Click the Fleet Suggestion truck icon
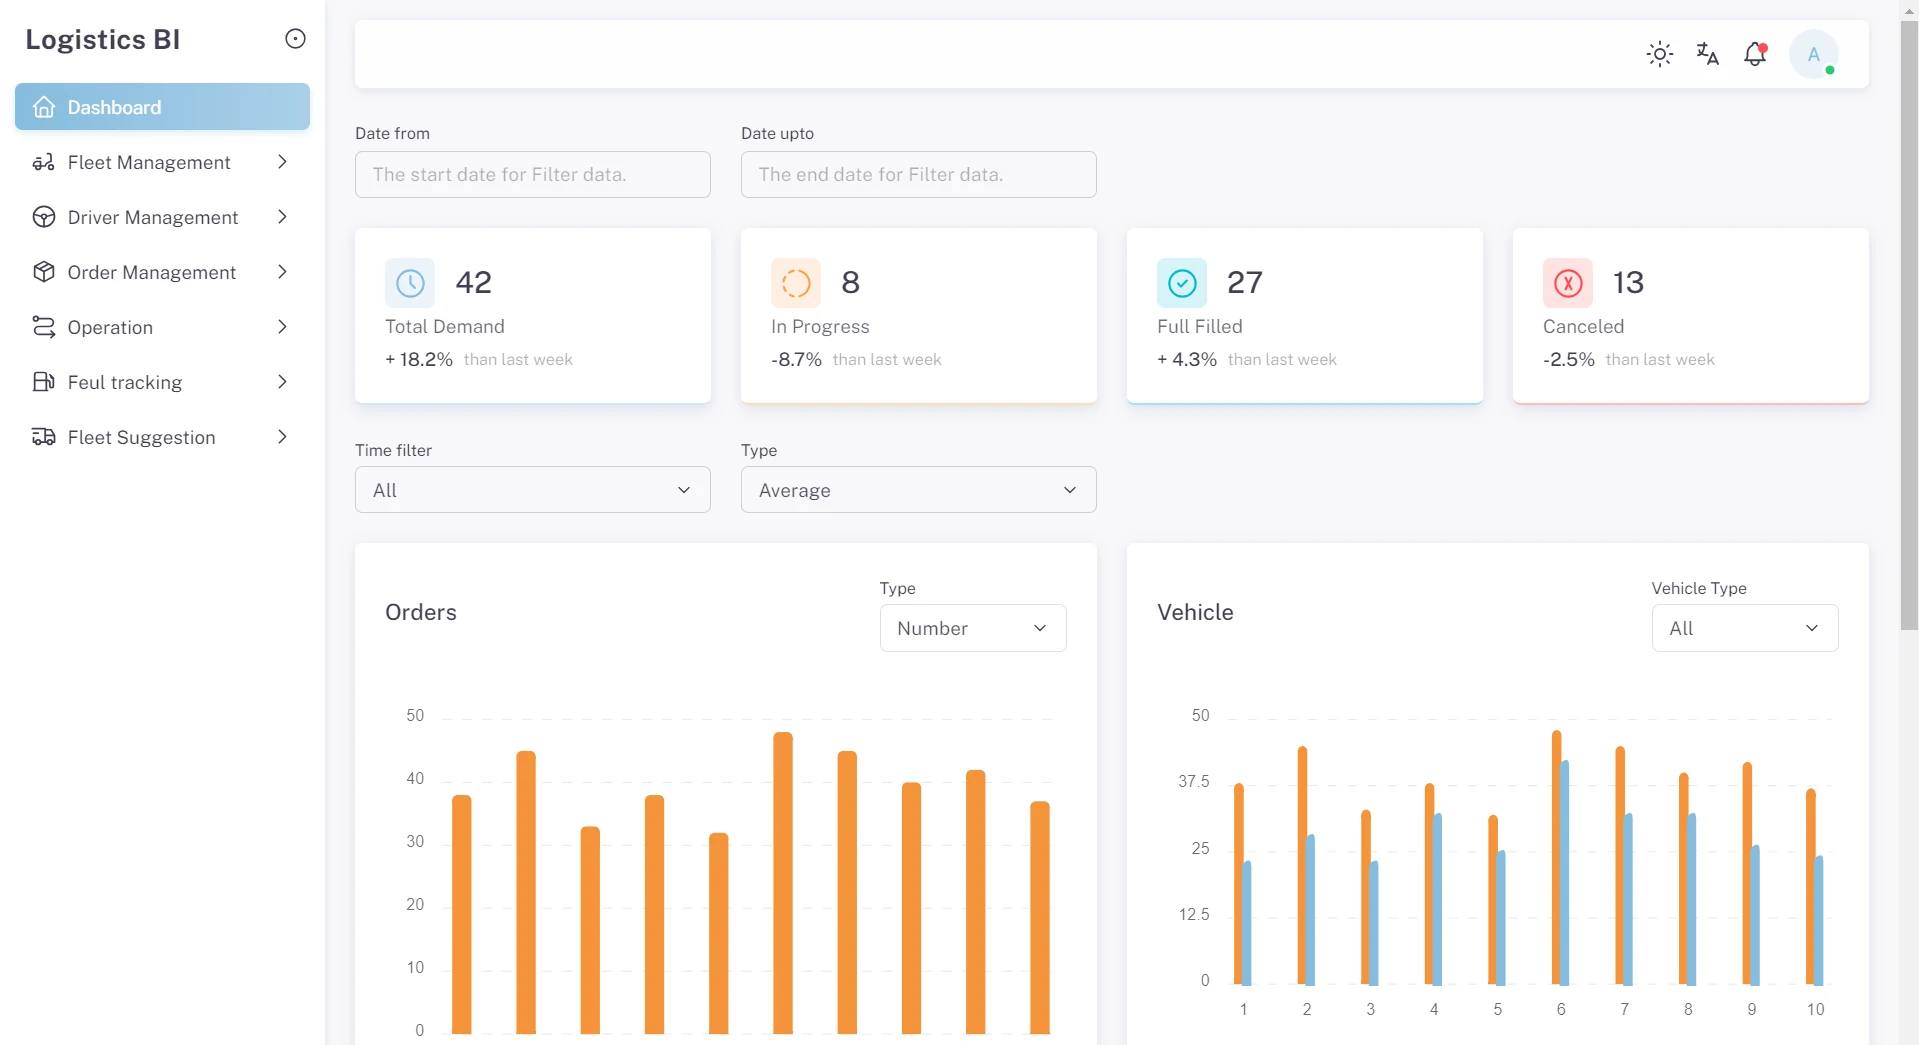1919x1045 pixels. coord(44,437)
